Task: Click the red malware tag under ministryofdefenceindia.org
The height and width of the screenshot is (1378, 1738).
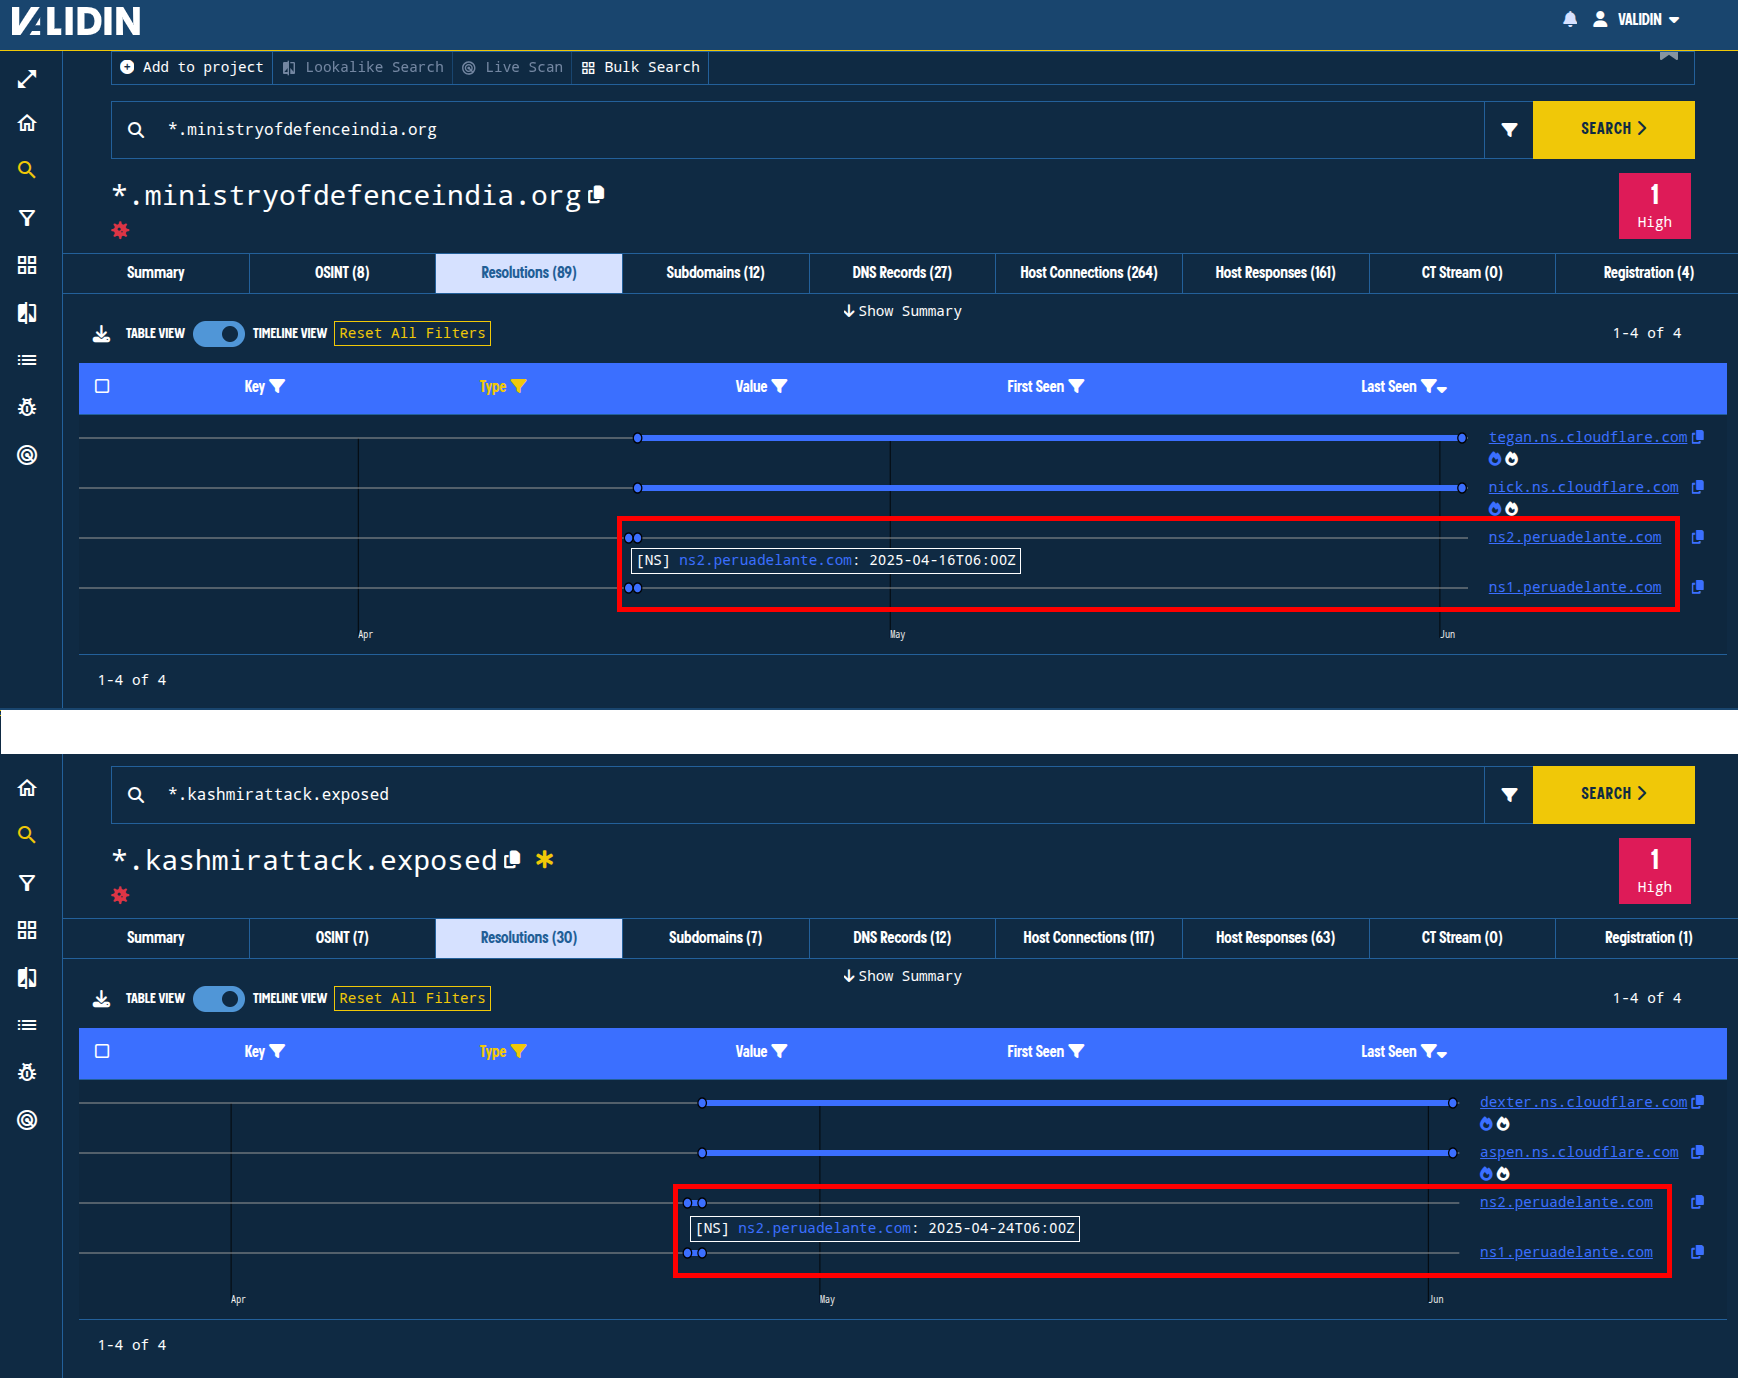Action: click(120, 231)
